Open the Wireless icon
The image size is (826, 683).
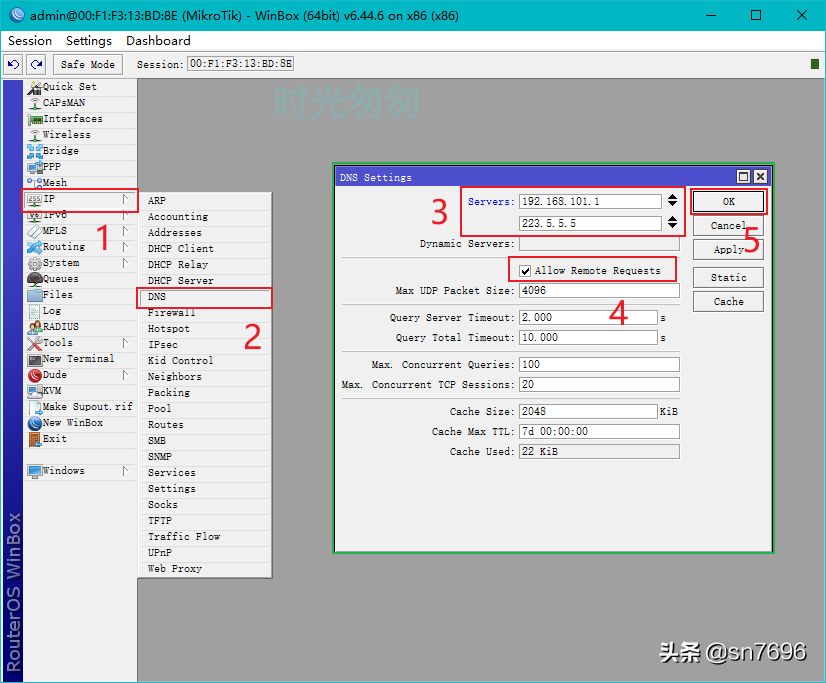click(35, 135)
